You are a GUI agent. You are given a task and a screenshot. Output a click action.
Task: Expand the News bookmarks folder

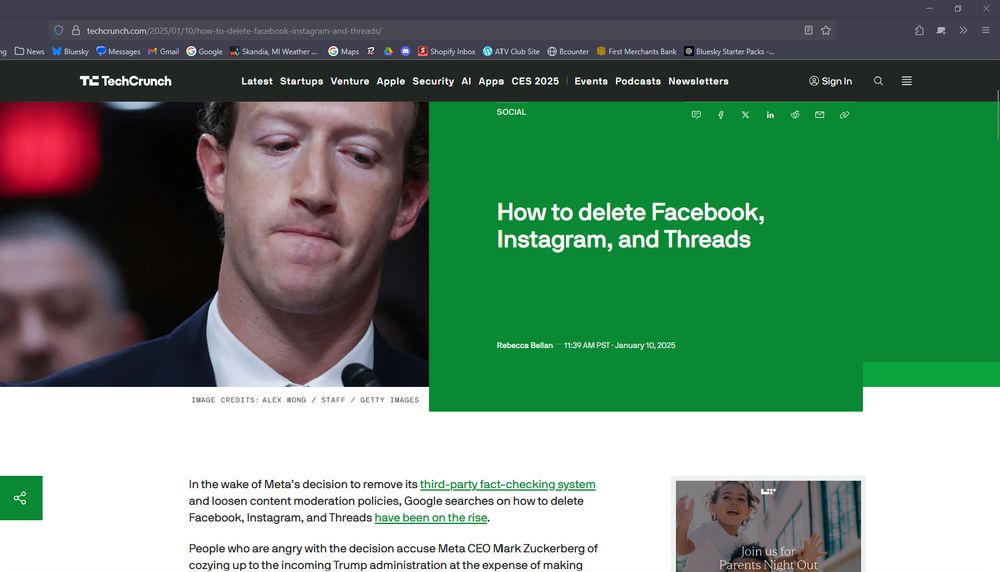tap(29, 51)
